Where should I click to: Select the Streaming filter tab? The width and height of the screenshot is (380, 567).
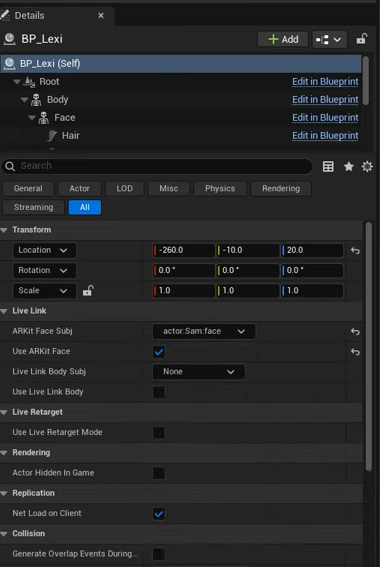click(x=34, y=207)
